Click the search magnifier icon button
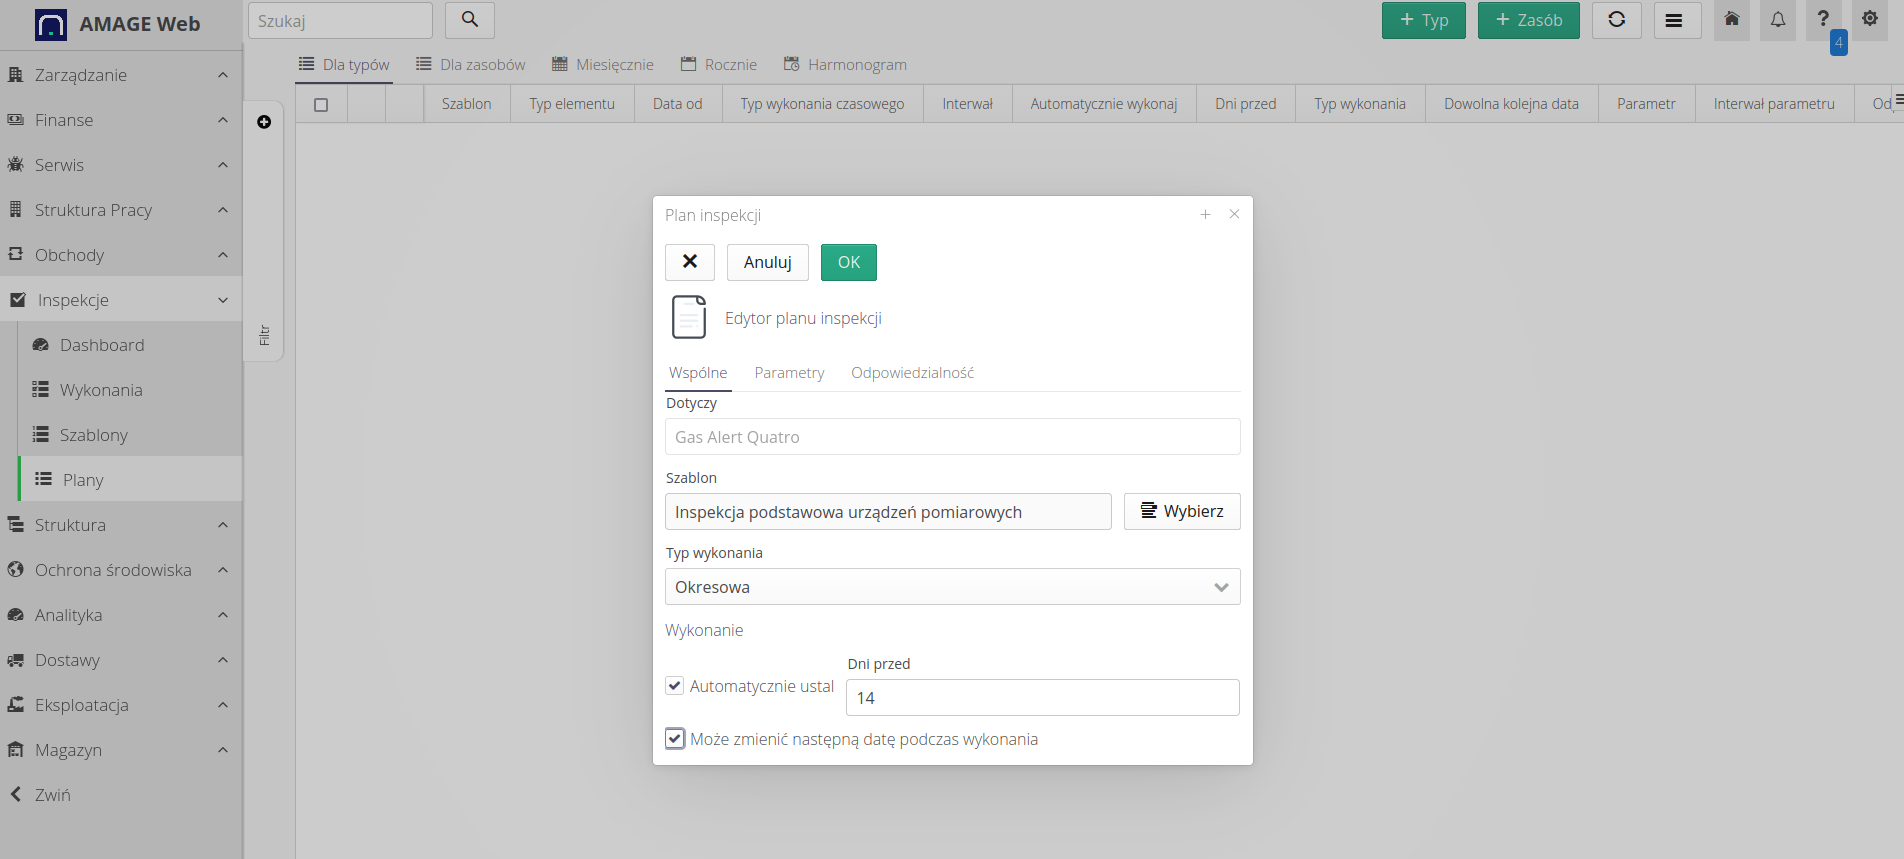The image size is (1904, 859). [x=469, y=20]
